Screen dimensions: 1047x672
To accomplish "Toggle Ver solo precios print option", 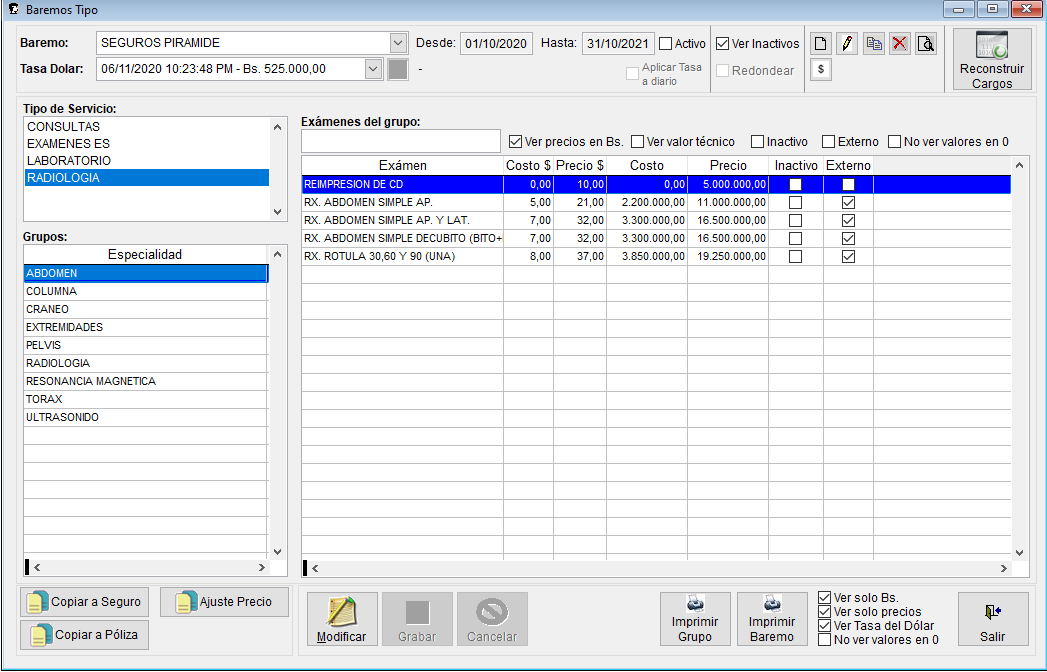I will click(825, 612).
